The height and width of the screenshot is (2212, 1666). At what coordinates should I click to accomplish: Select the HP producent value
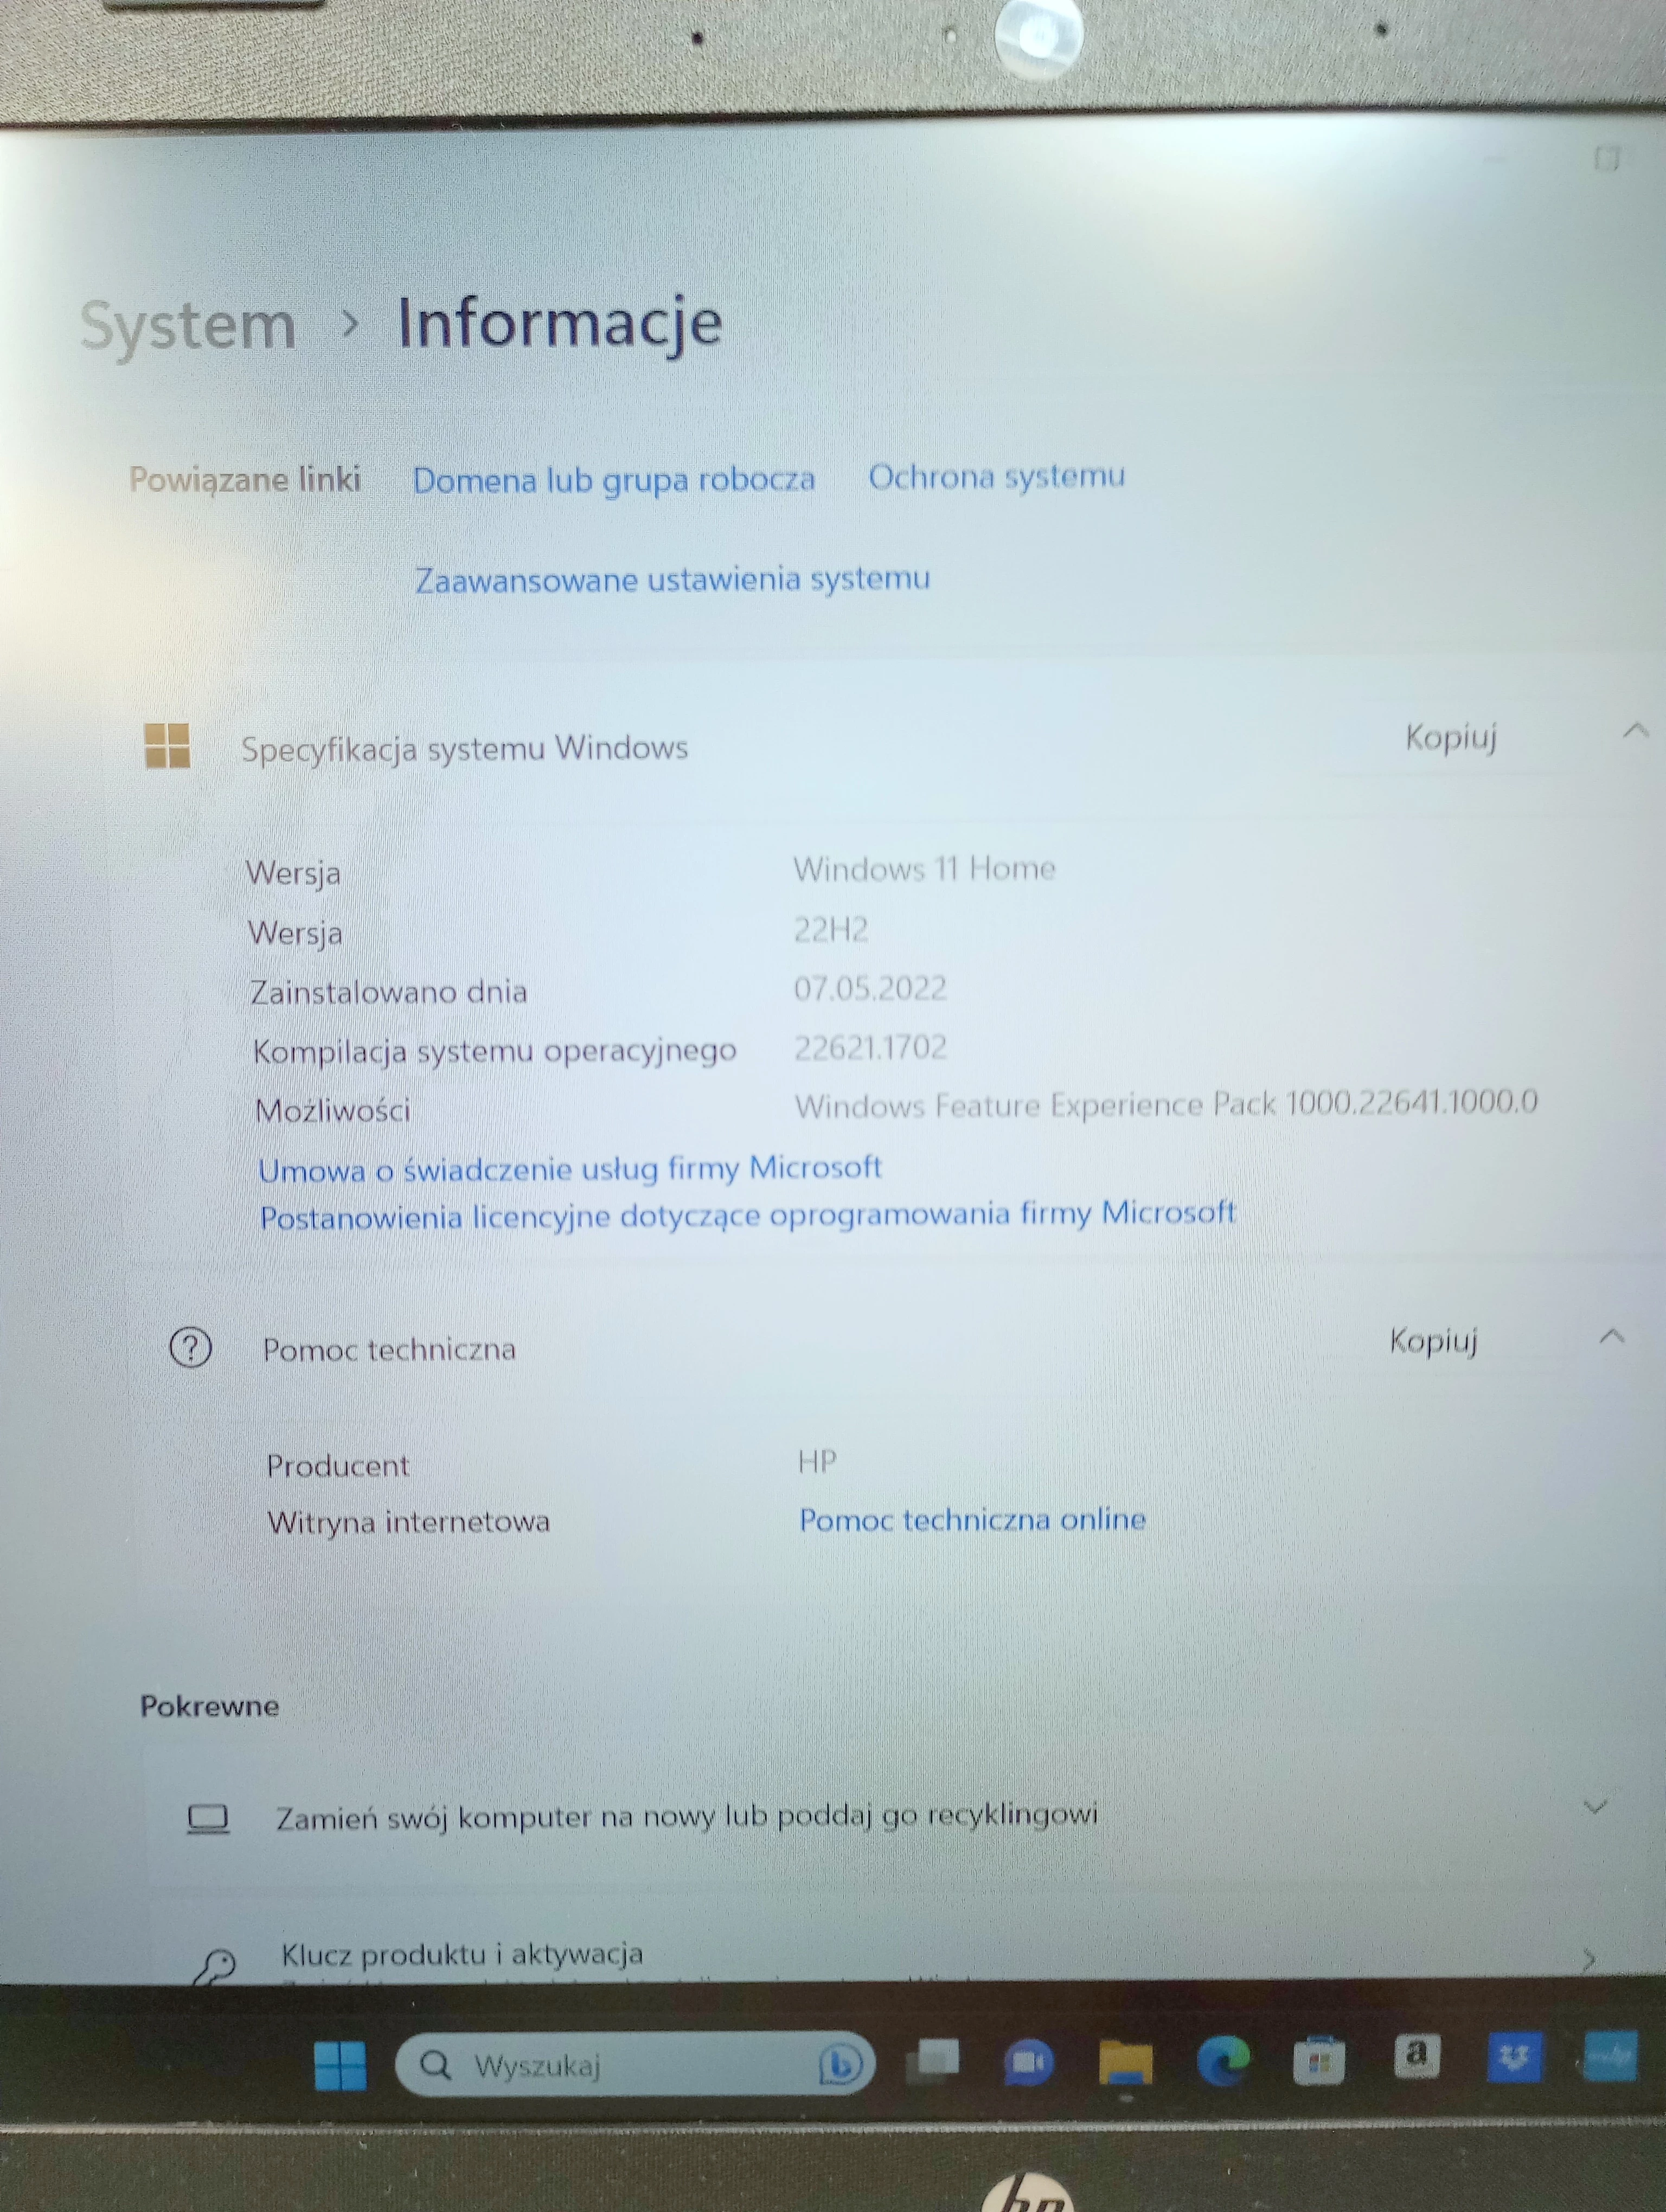[x=816, y=1462]
